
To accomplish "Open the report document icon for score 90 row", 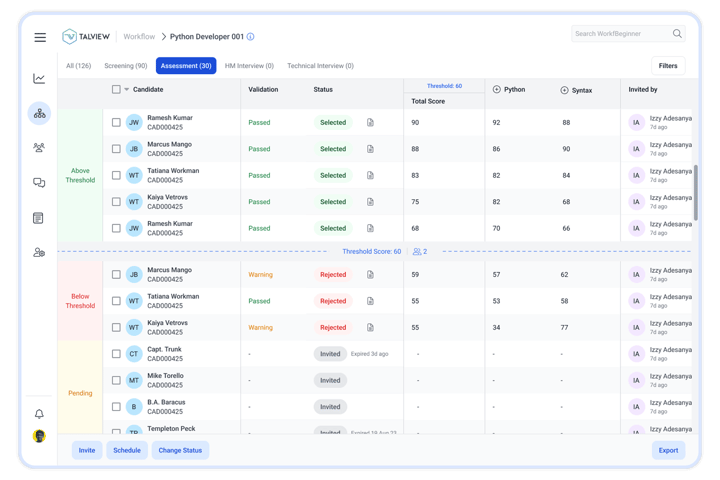I will (370, 123).
